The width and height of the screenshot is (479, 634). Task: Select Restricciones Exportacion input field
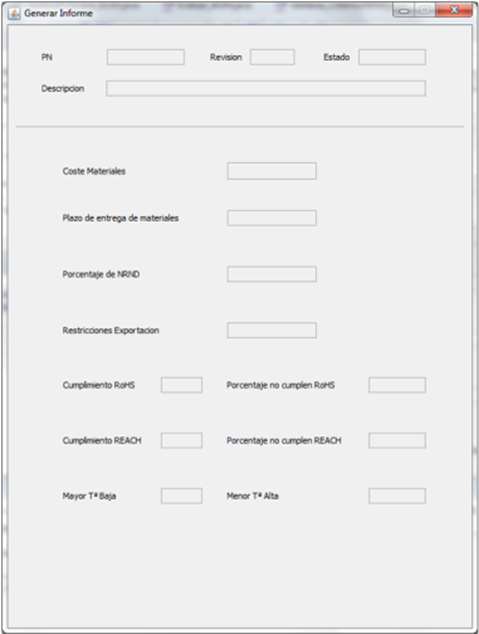click(272, 330)
